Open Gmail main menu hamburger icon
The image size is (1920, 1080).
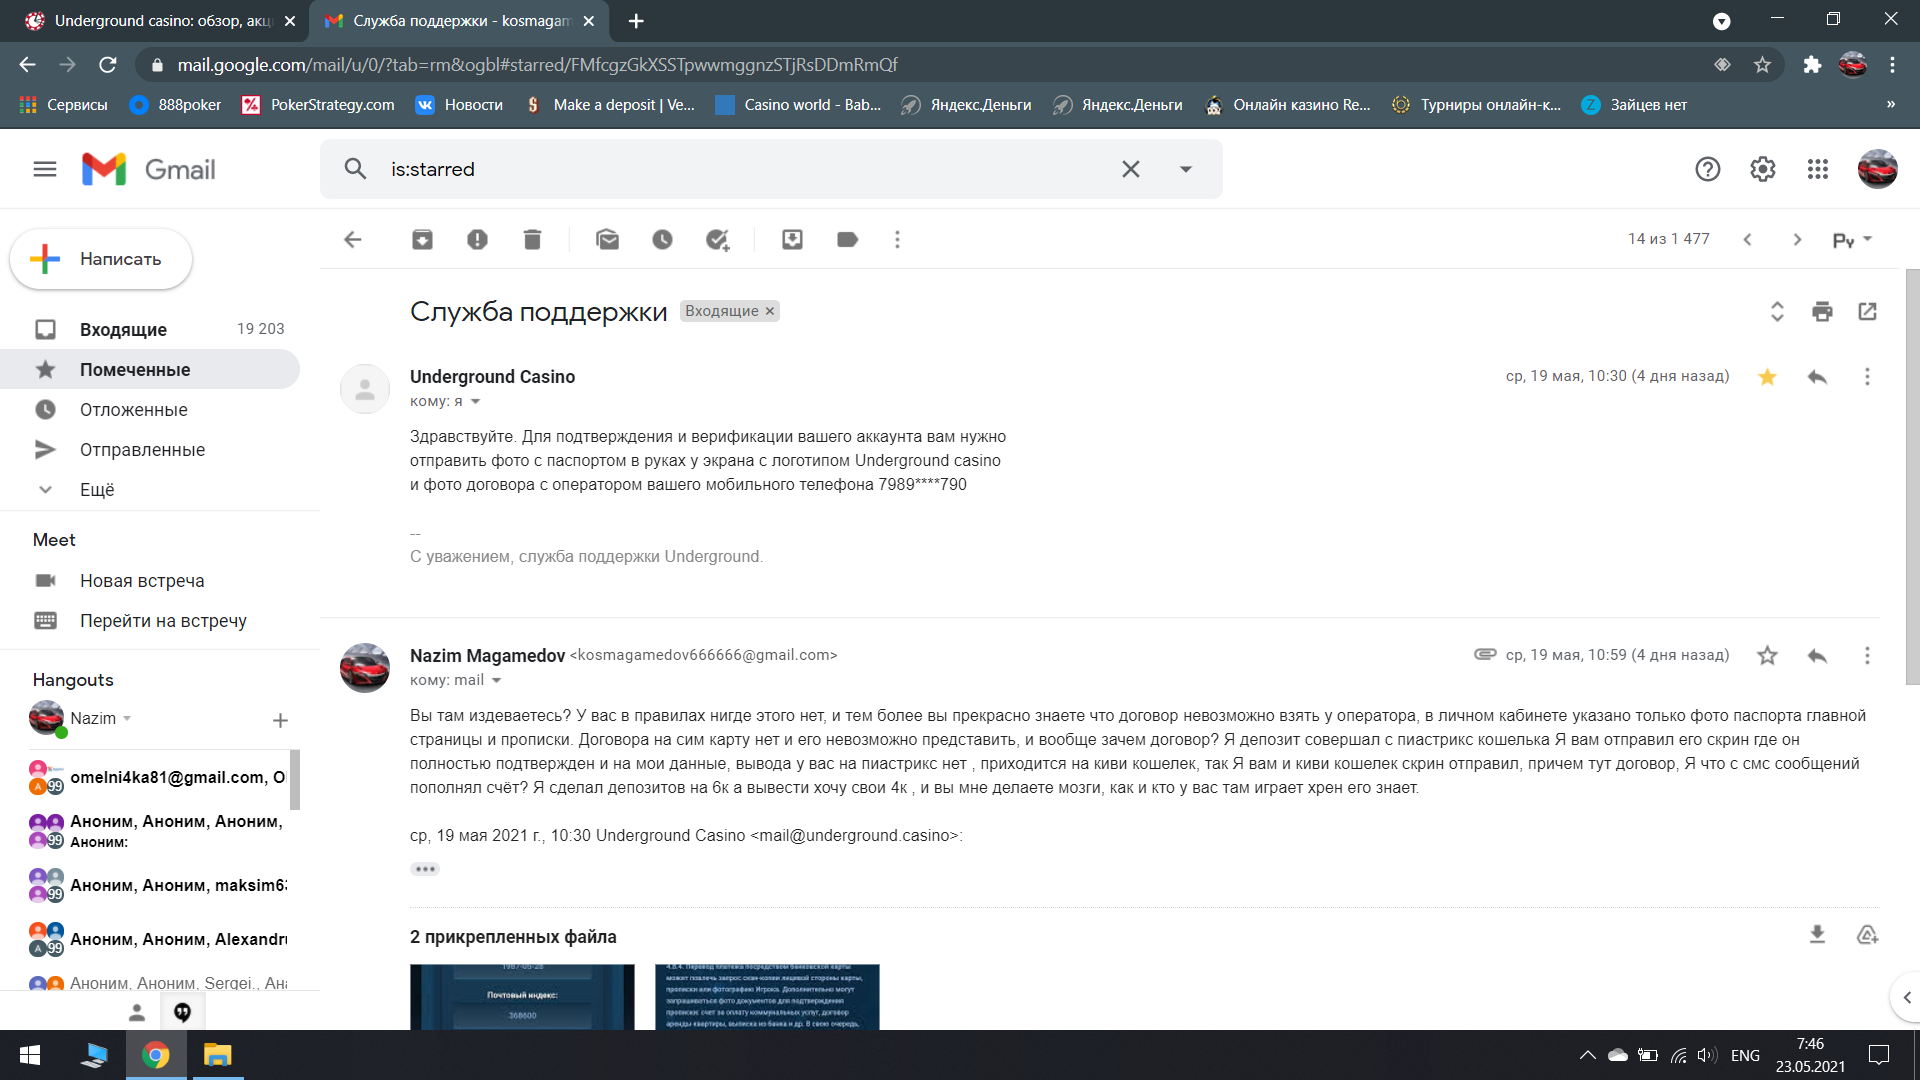[45, 169]
